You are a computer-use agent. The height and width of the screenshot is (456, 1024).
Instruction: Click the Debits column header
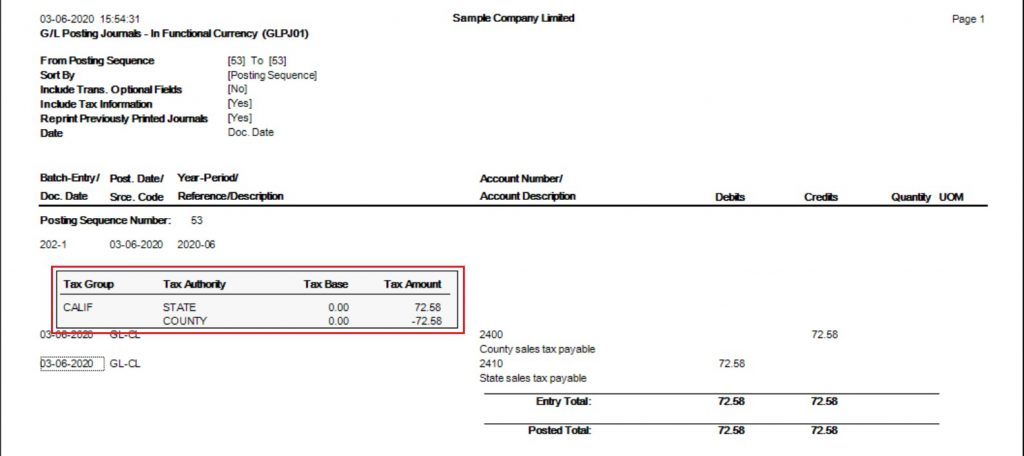(730, 197)
